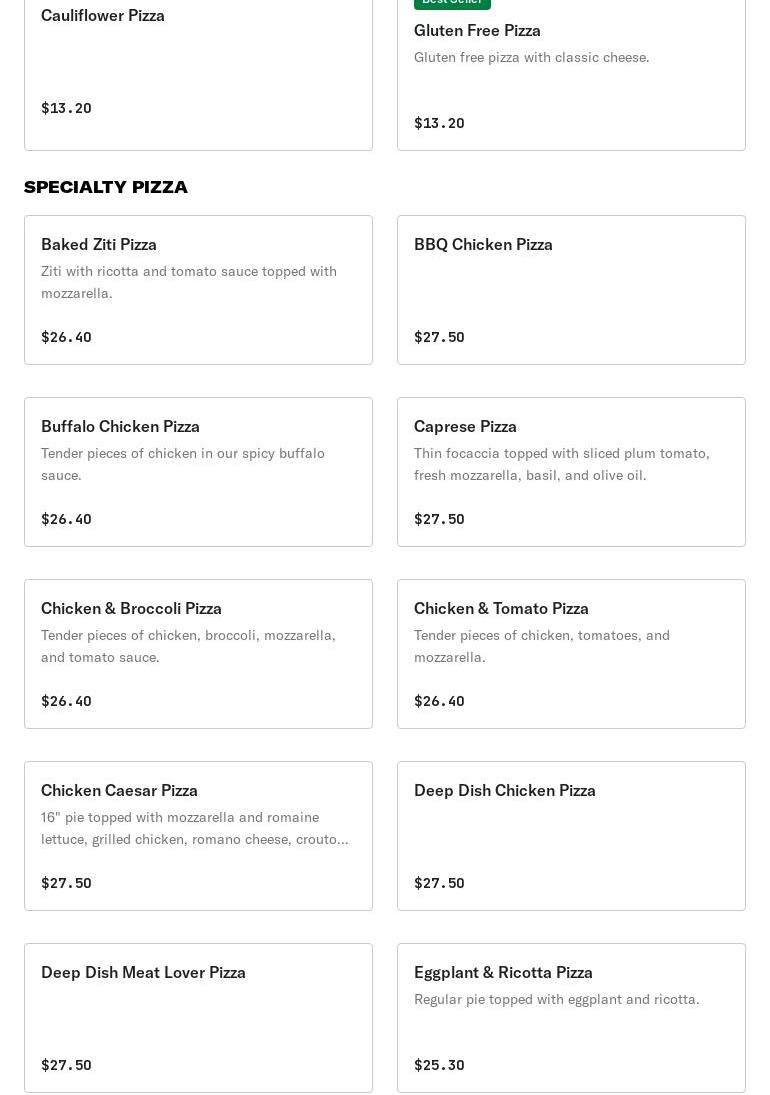Click the Baked Ziti $26.40 price
Screen dimensions: 770x1095
click(66, 337)
